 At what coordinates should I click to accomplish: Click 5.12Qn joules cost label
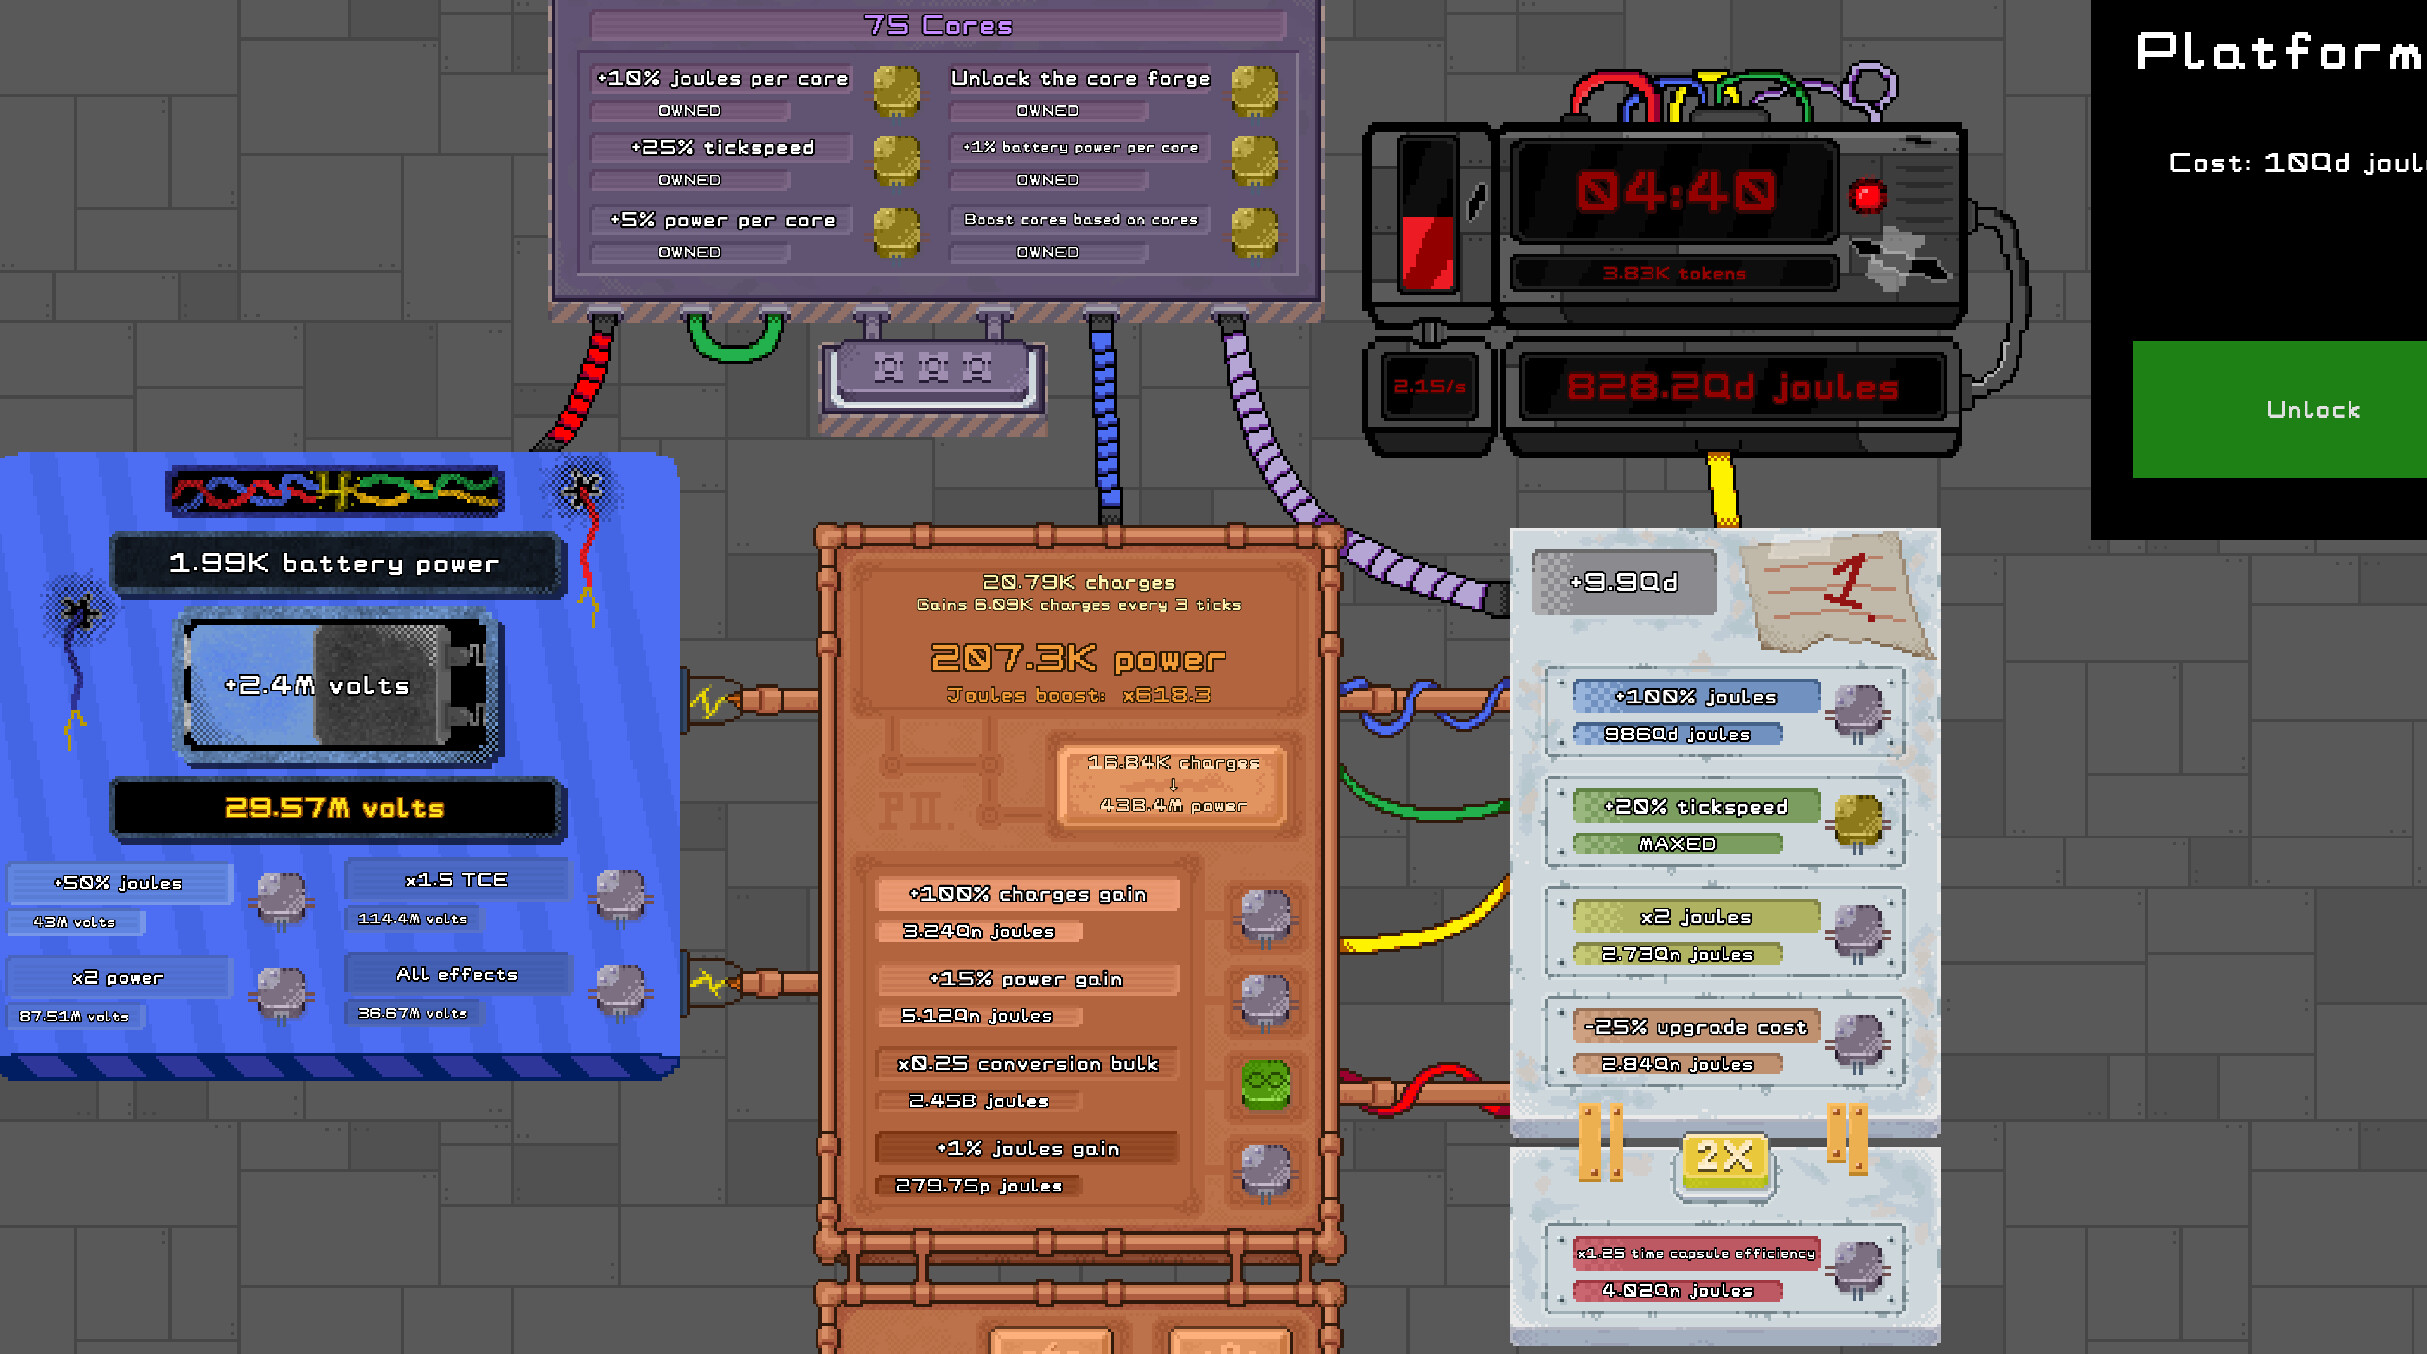978,1016
